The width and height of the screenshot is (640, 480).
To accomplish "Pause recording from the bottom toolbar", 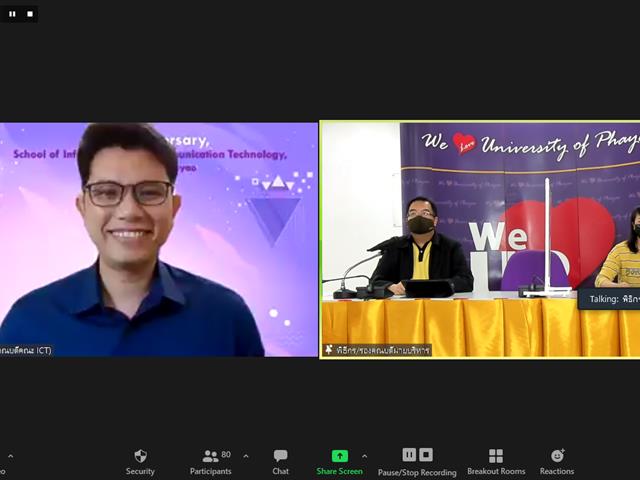I will 409,455.
